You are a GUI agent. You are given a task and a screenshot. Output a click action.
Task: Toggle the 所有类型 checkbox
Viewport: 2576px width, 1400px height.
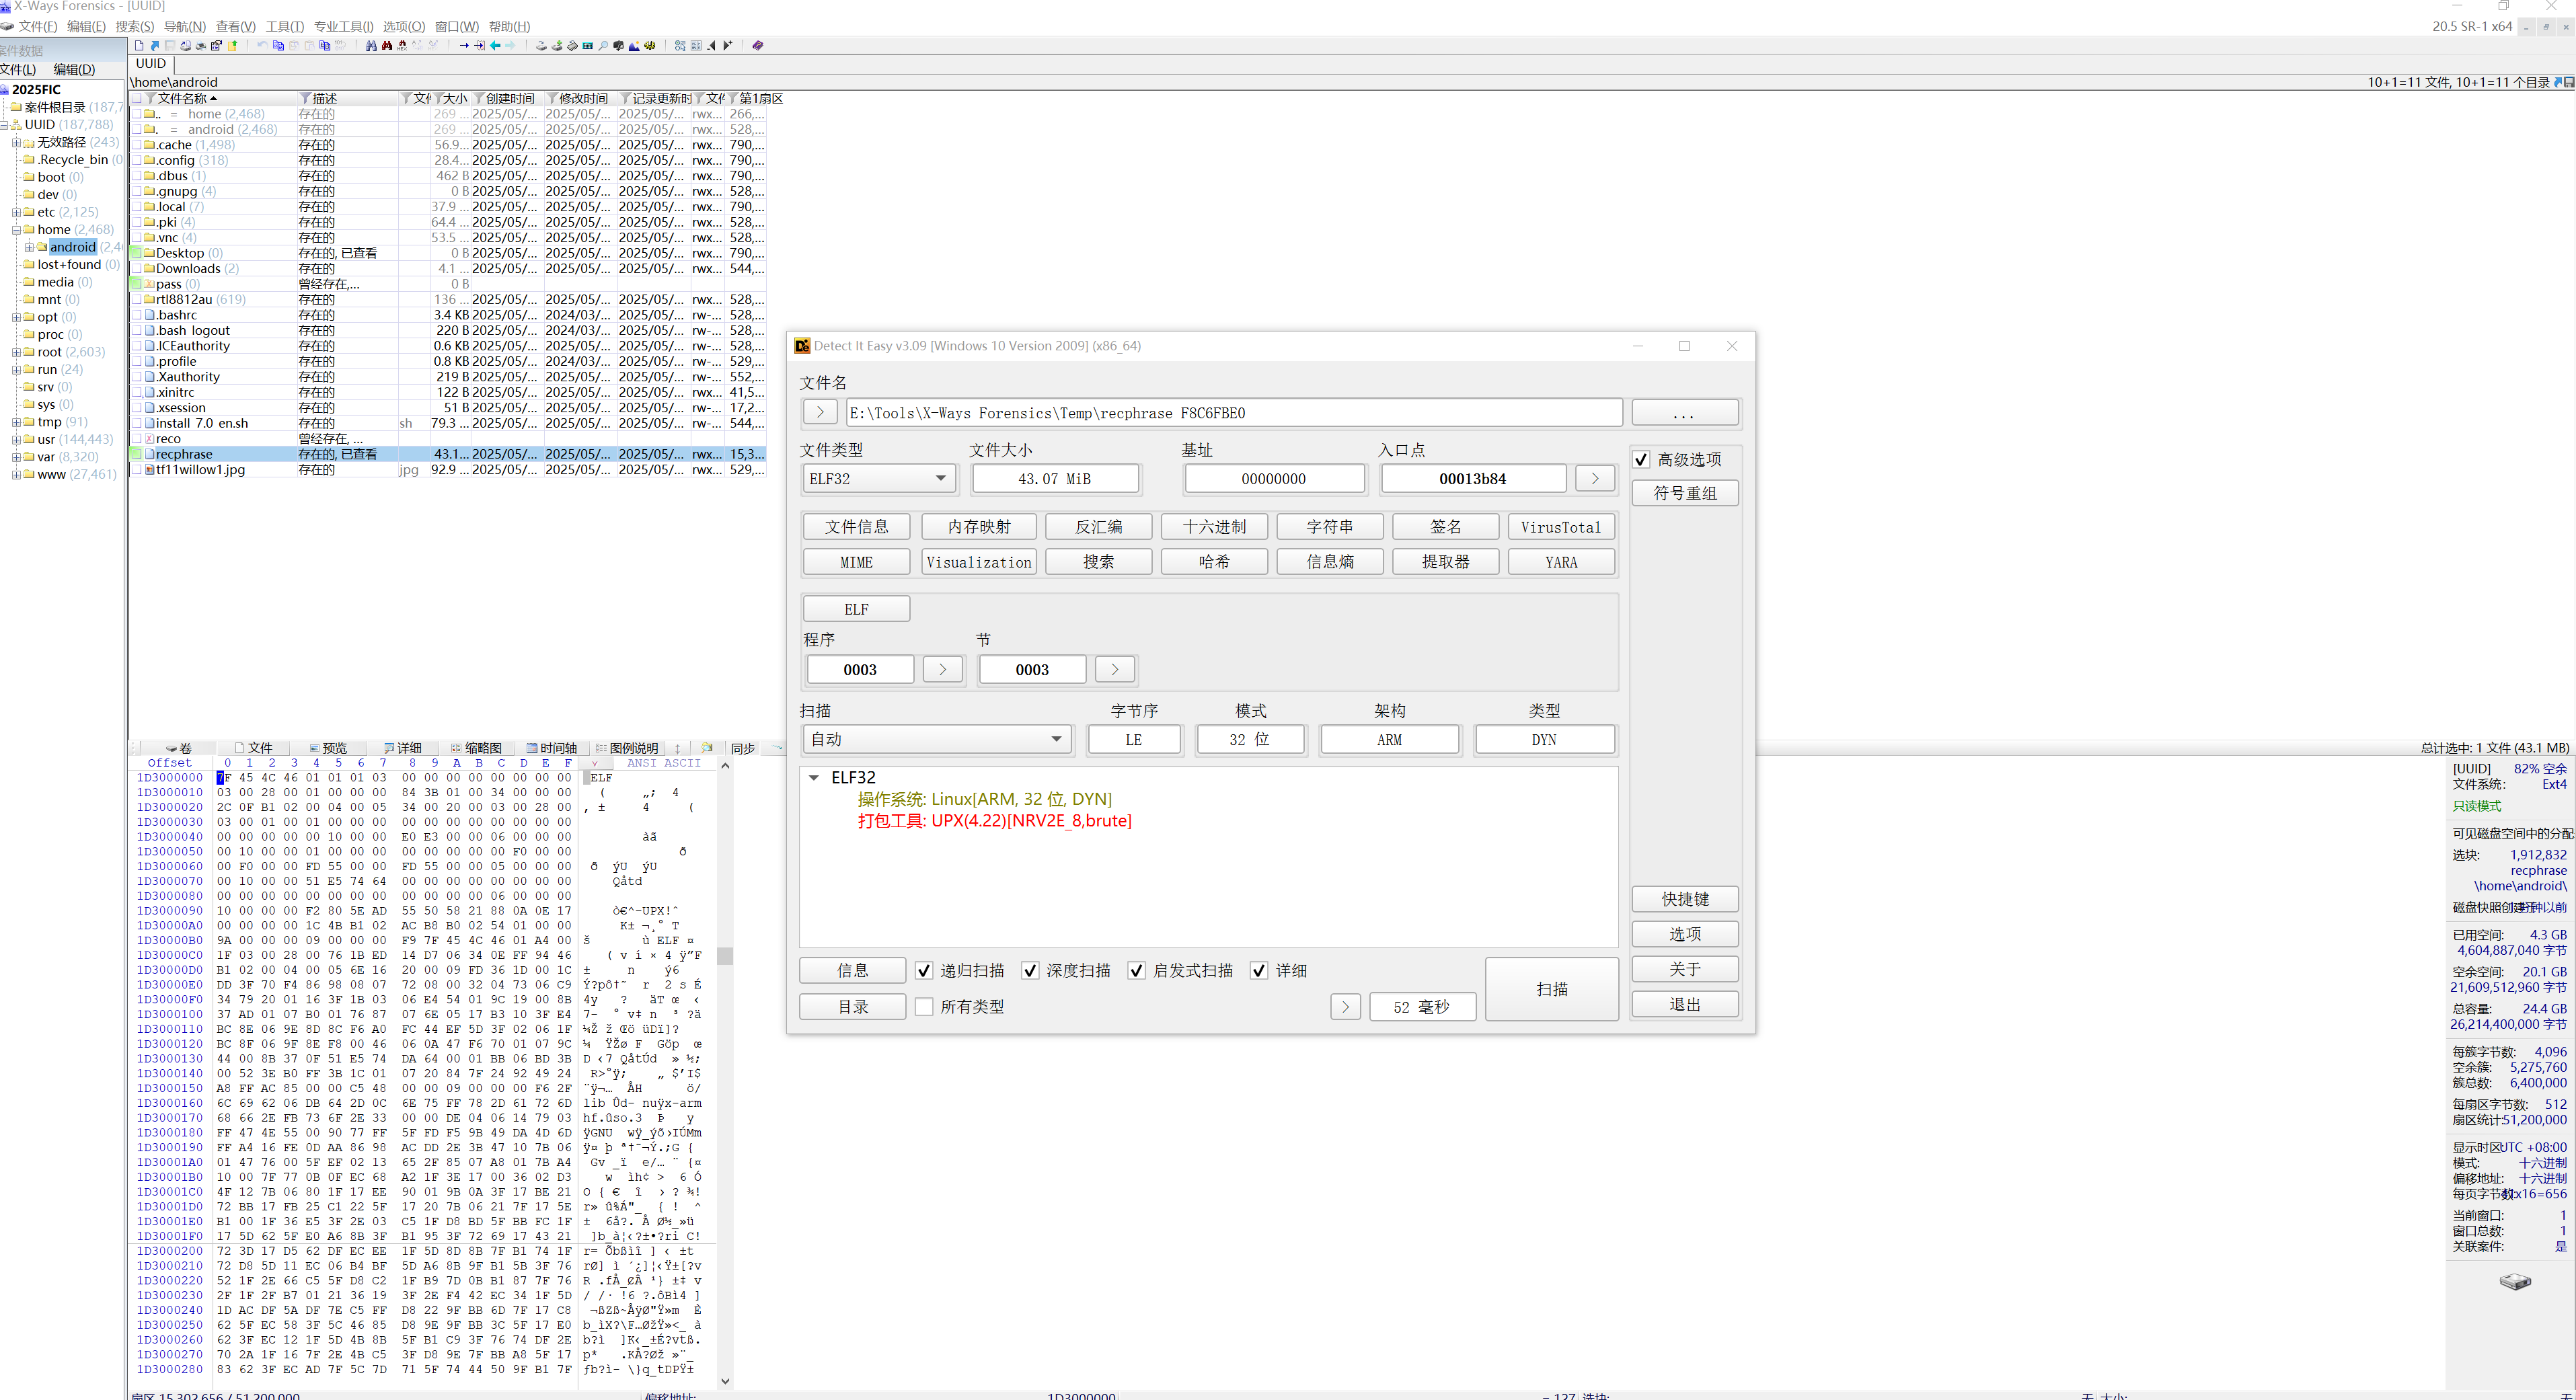924,1006
